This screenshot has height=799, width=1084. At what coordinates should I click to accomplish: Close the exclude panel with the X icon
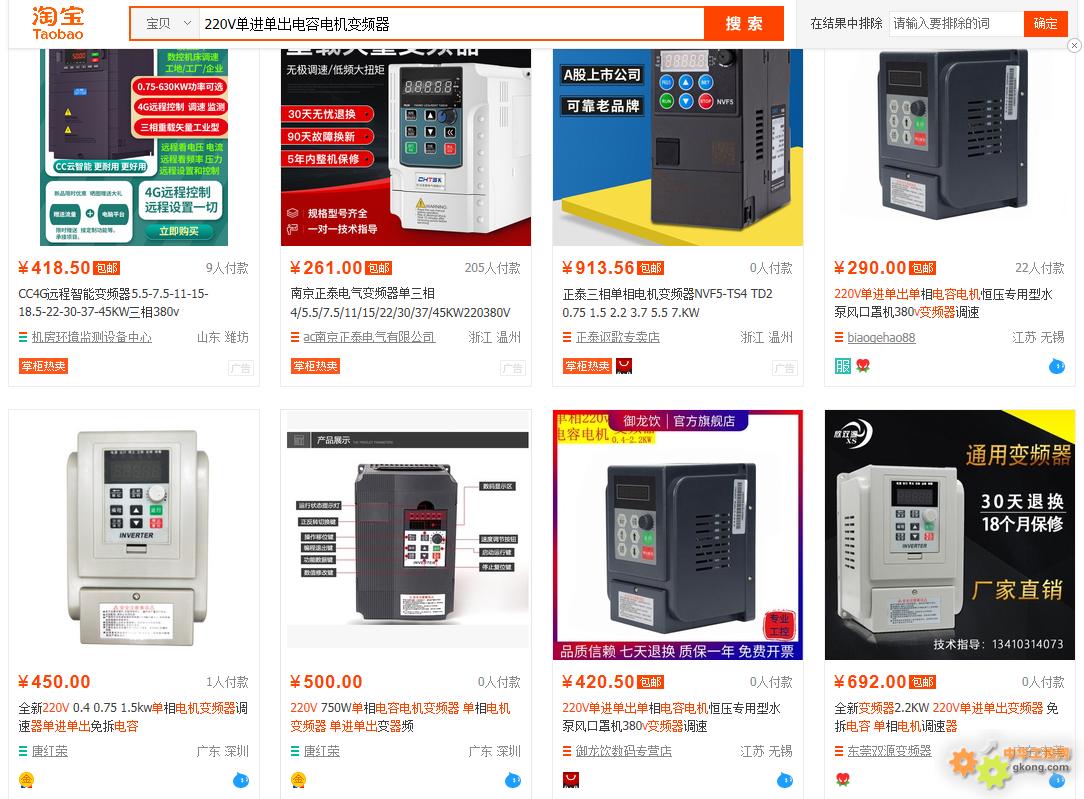(1074, 46)
